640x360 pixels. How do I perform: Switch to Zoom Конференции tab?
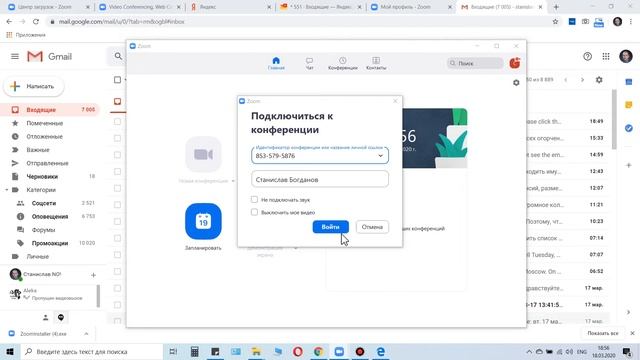[x=342, y=63]
